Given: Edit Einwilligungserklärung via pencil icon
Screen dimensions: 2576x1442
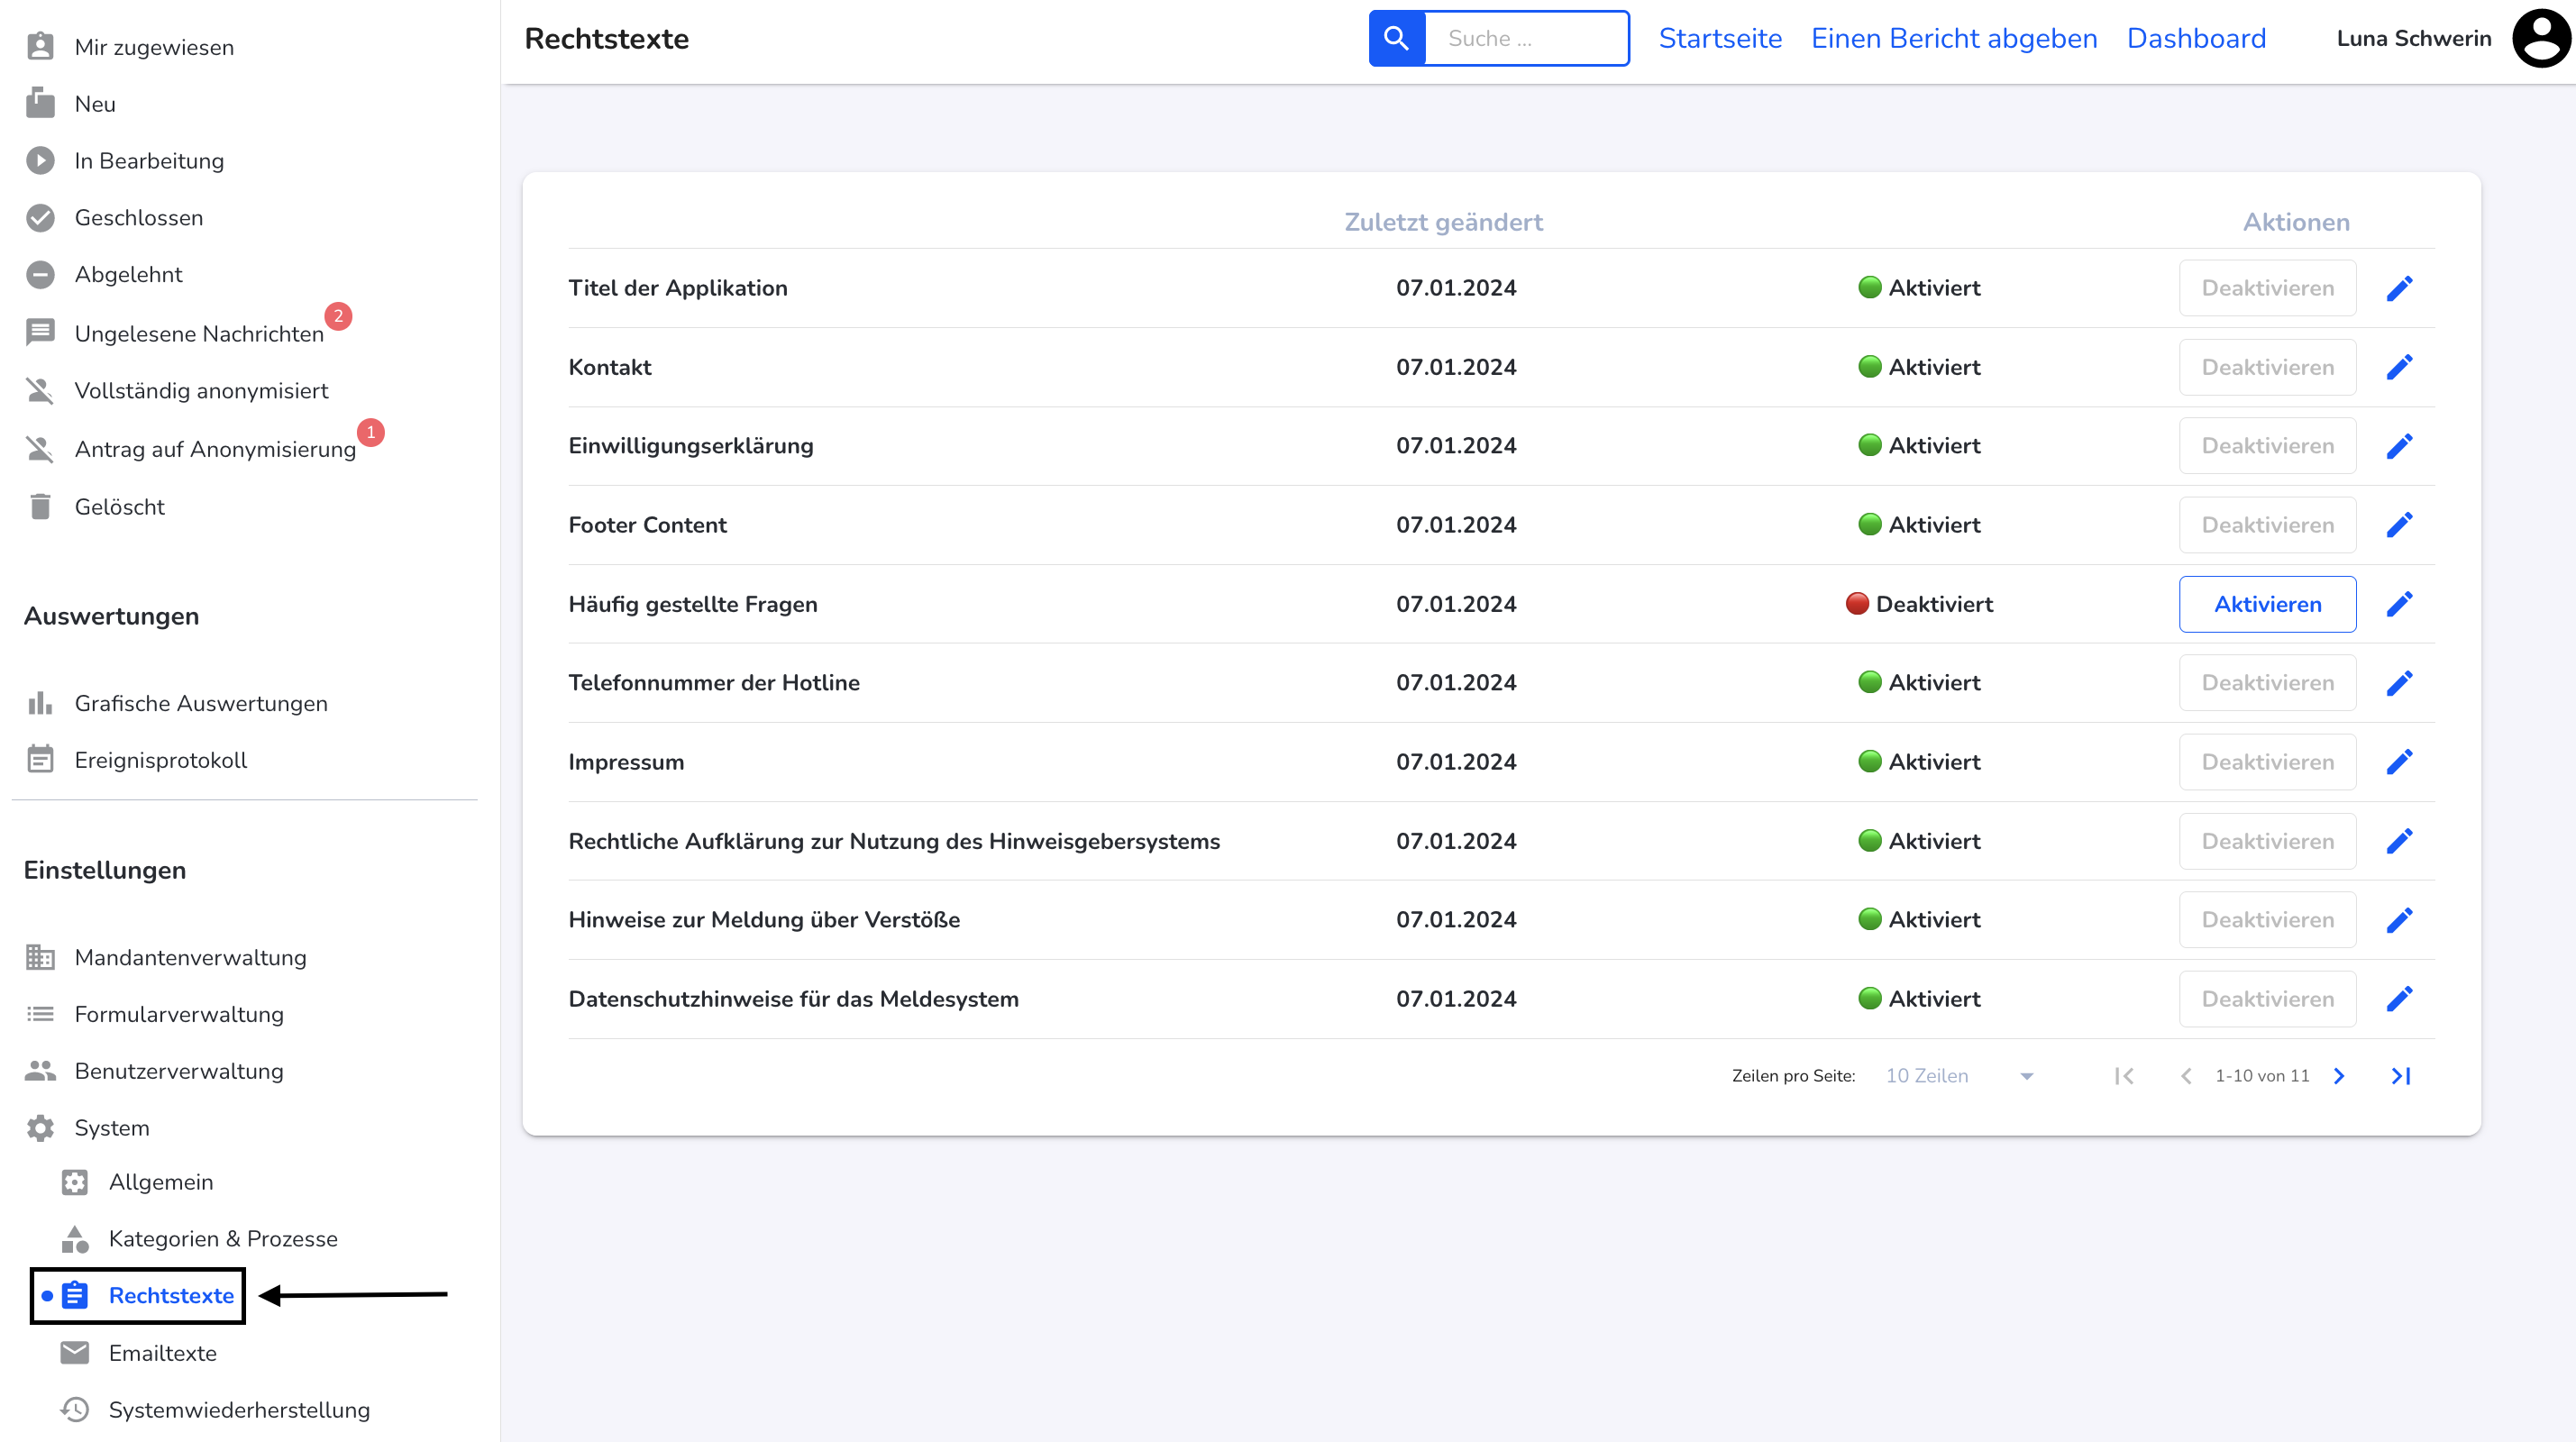Looking at the screenshot, I should pyautogui.click(x=2399, y=446).
